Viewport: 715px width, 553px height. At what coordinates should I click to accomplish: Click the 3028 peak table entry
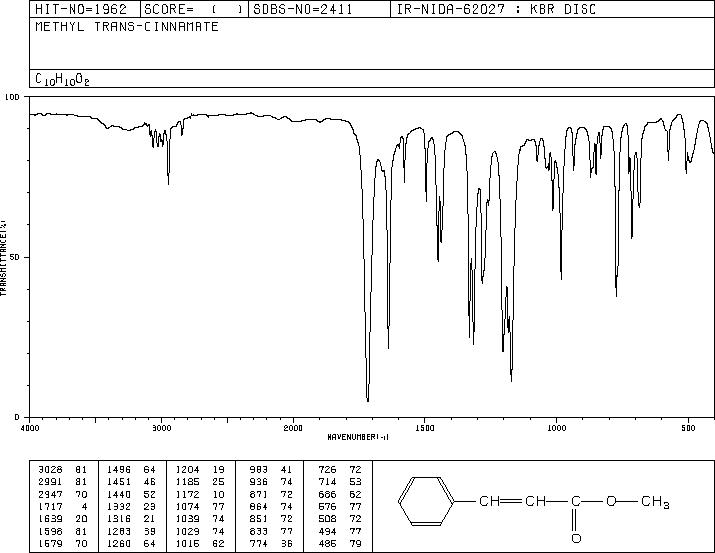click(x=62, y=470)
